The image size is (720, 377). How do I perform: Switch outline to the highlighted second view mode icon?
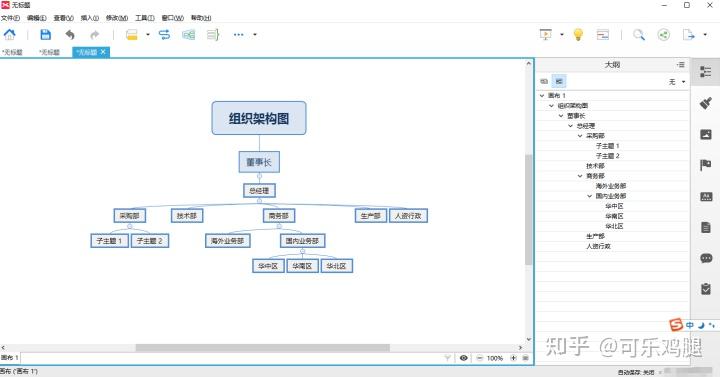tap(559, 81)
